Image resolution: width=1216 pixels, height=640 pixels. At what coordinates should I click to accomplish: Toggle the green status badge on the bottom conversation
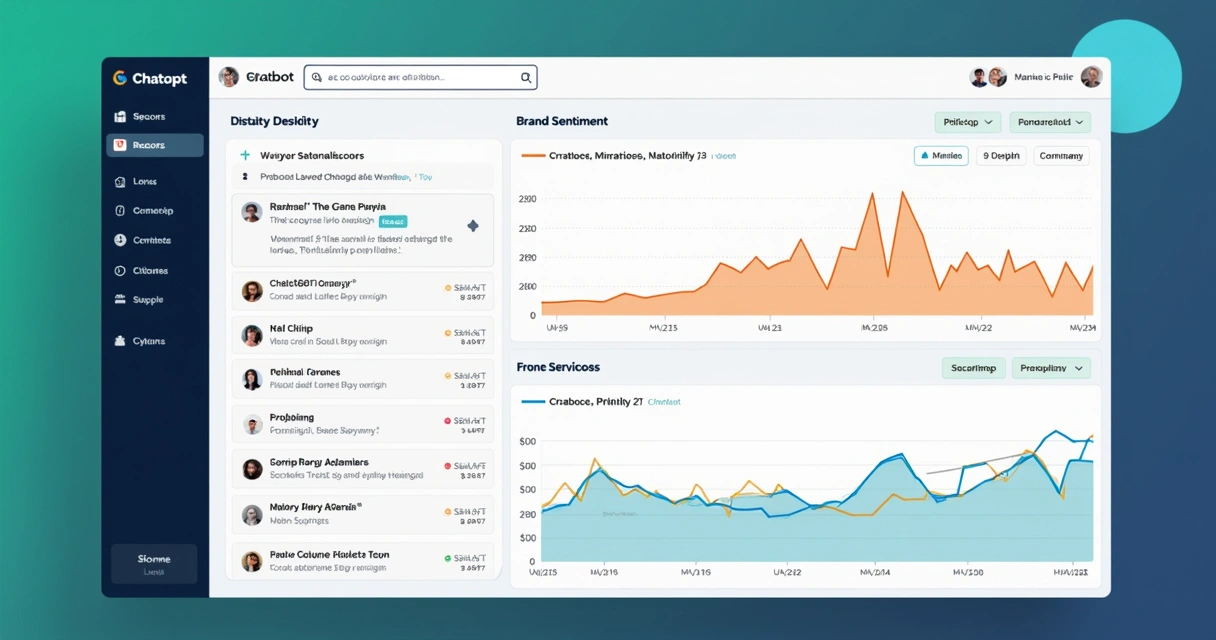click(448, 560)
